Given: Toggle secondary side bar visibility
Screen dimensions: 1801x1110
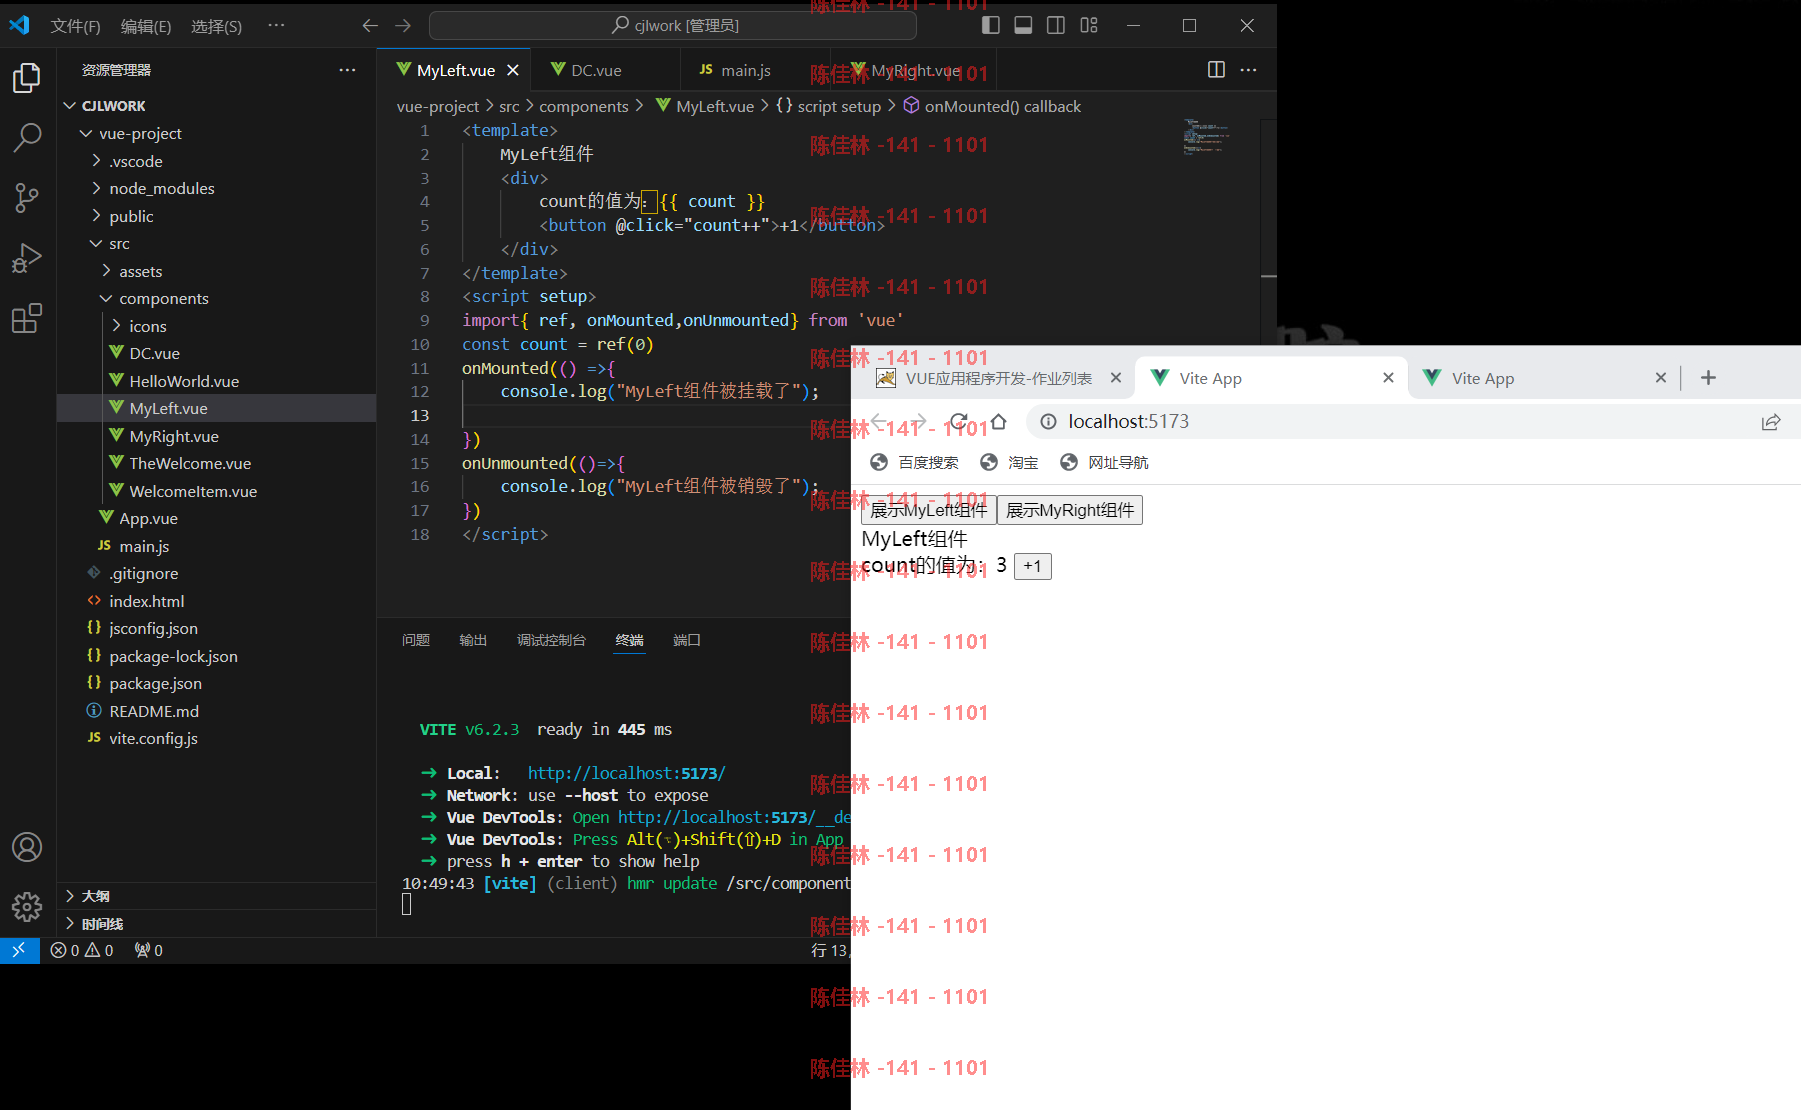Looking at the screenshot, I should [x=1056, y=25].
